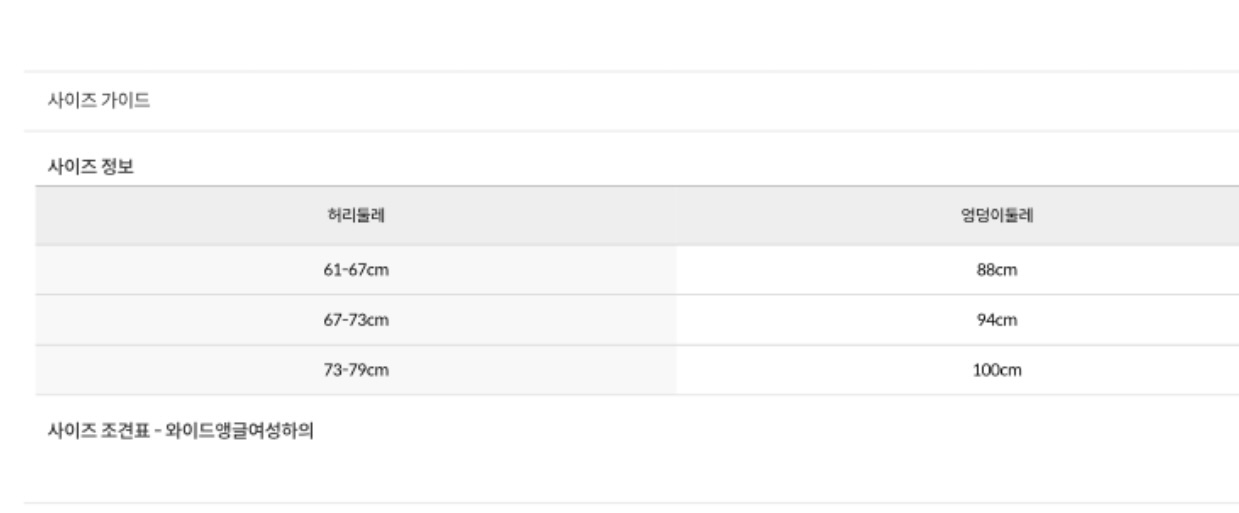Click the 61-67cm waist cell
Viewport: 1239px width, 513px height.
pos(356,270)
